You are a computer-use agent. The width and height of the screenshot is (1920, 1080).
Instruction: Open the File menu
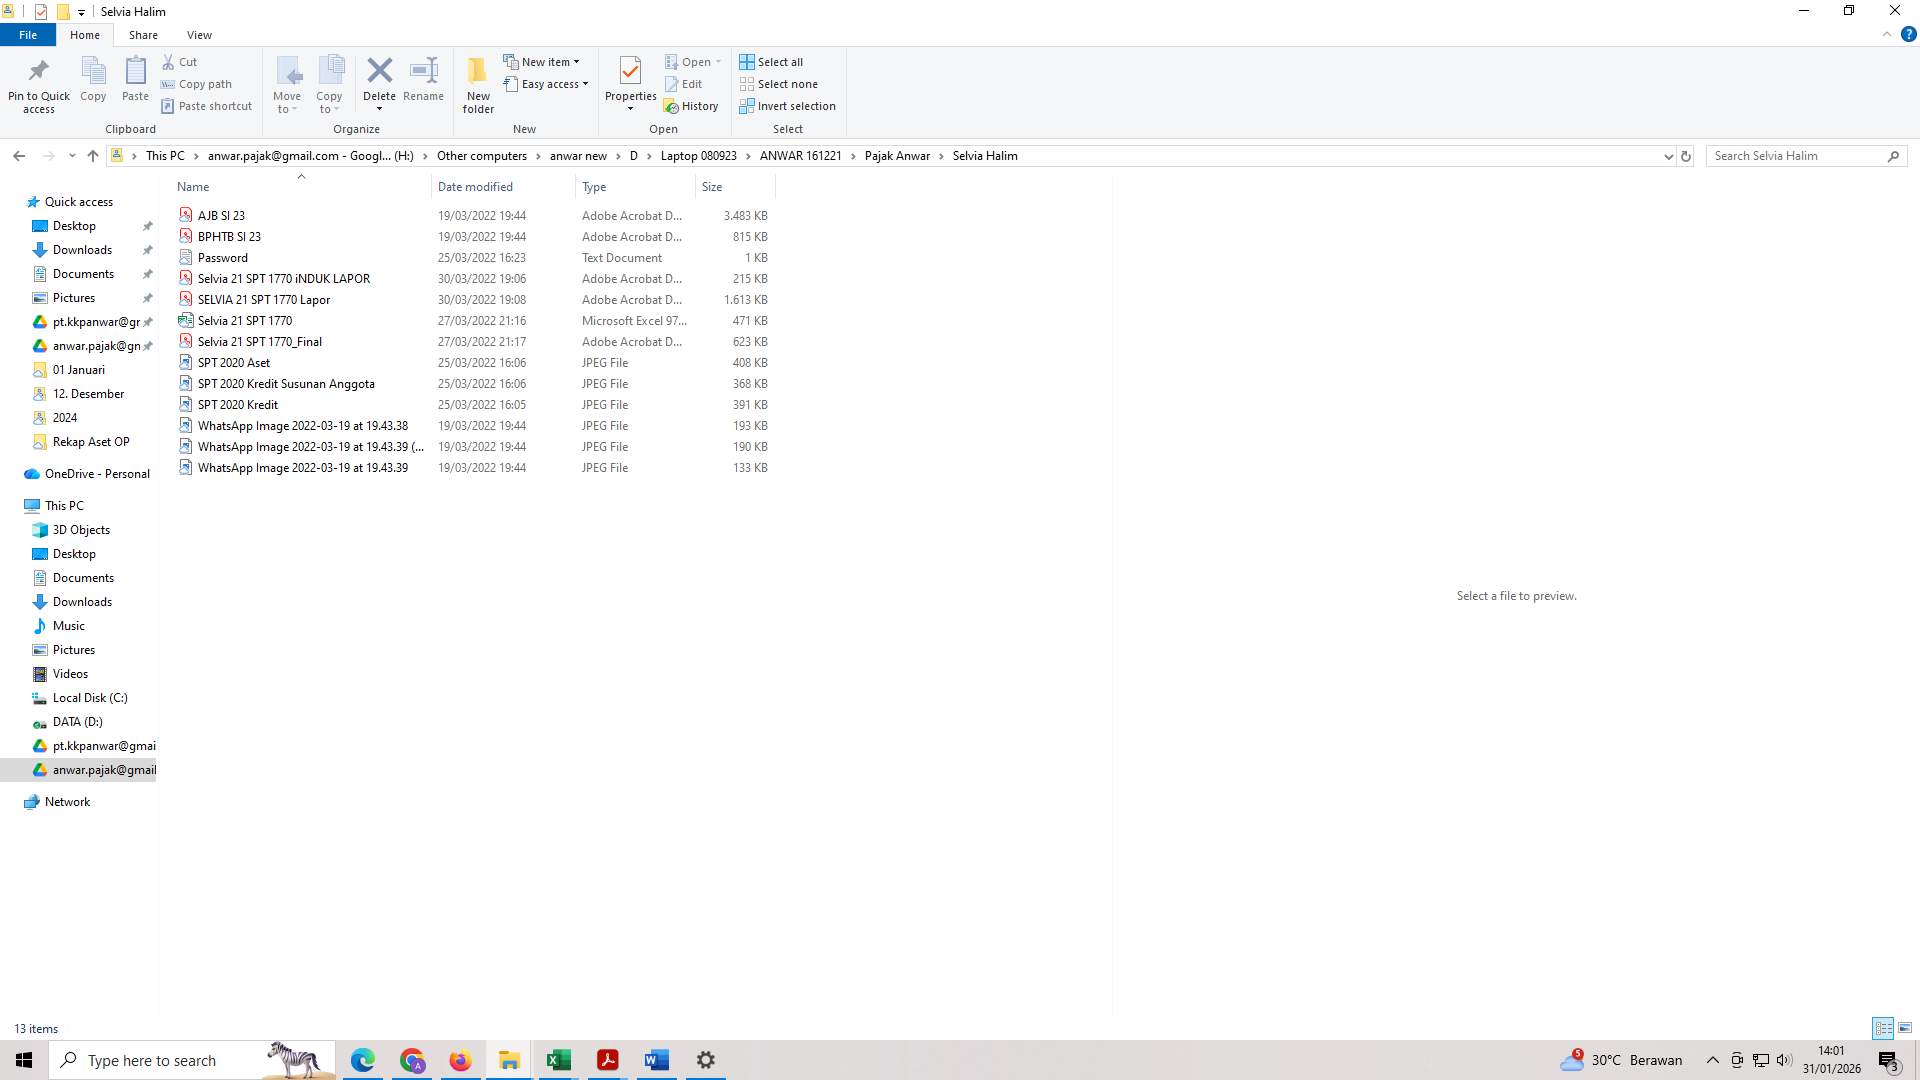point(27,34)
